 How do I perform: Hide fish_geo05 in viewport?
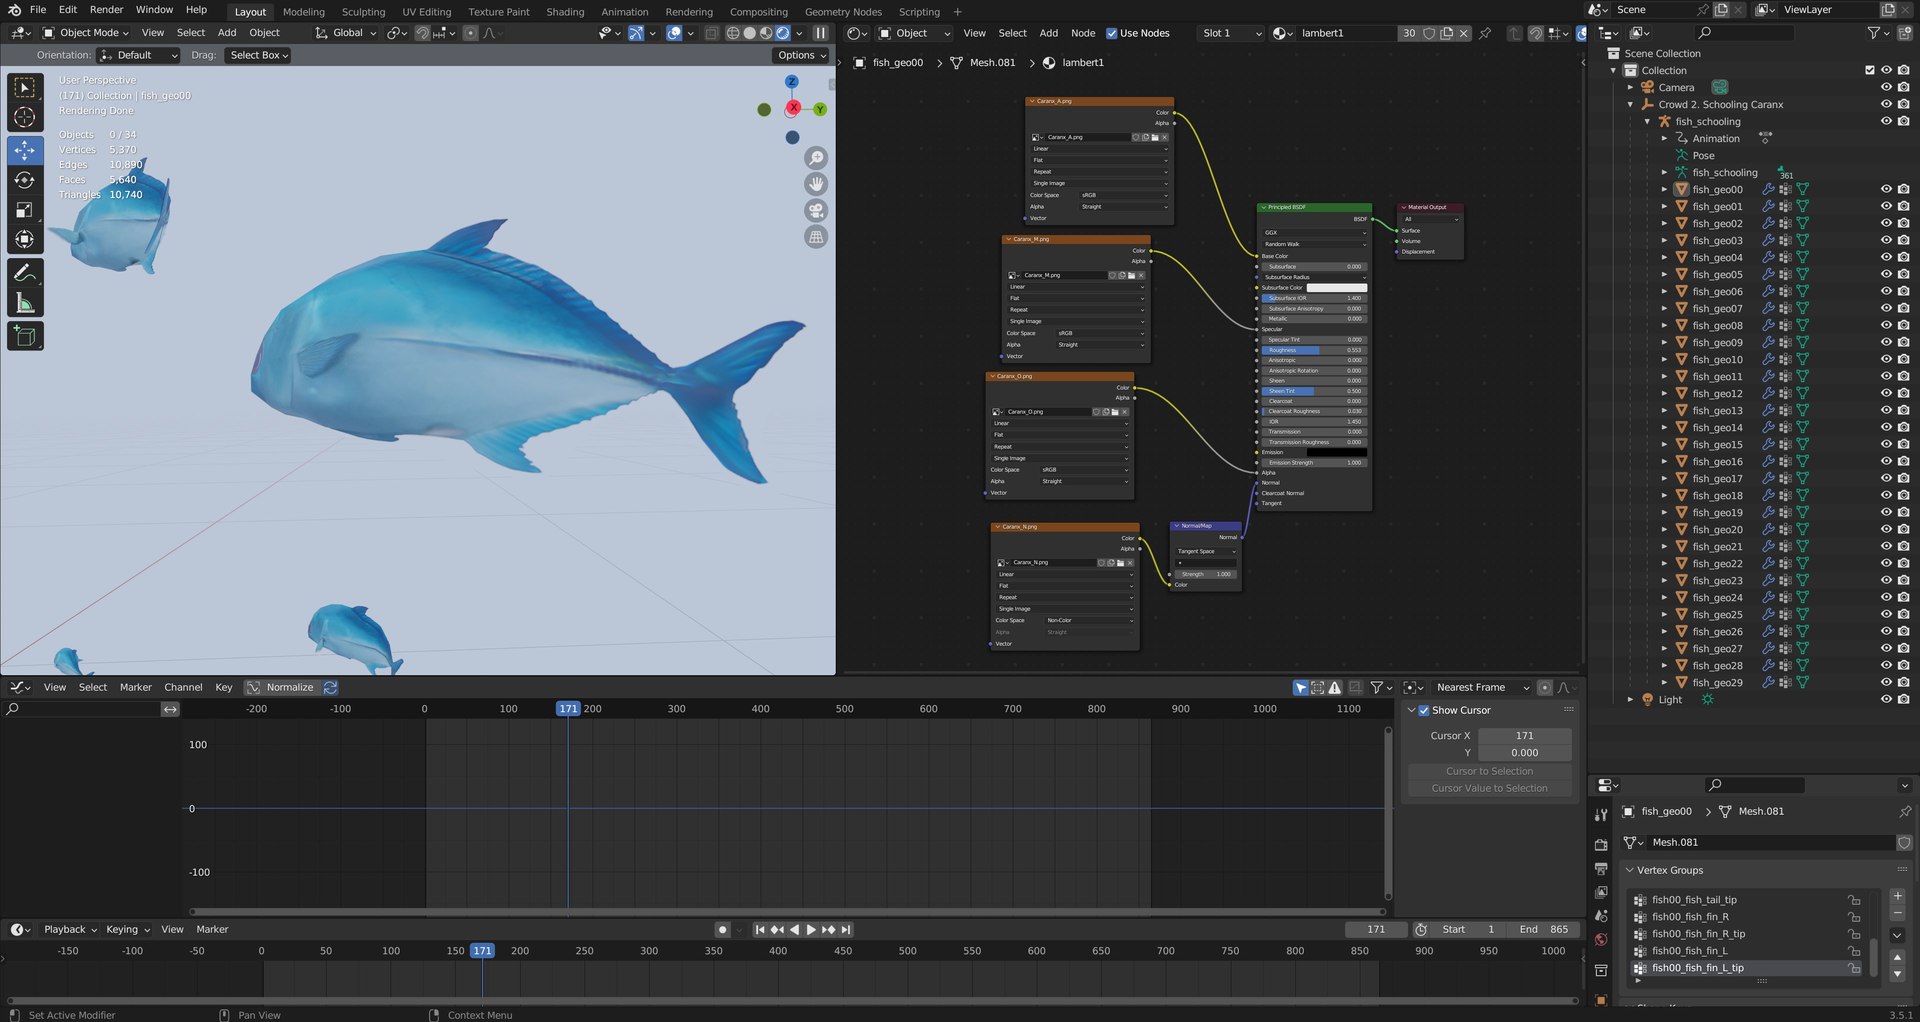(x=1886, y=274)
